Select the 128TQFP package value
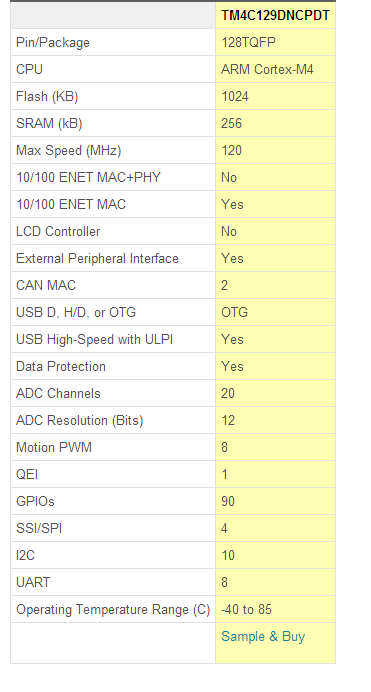This screenshot has height=692, width=371. click(248, 42)
